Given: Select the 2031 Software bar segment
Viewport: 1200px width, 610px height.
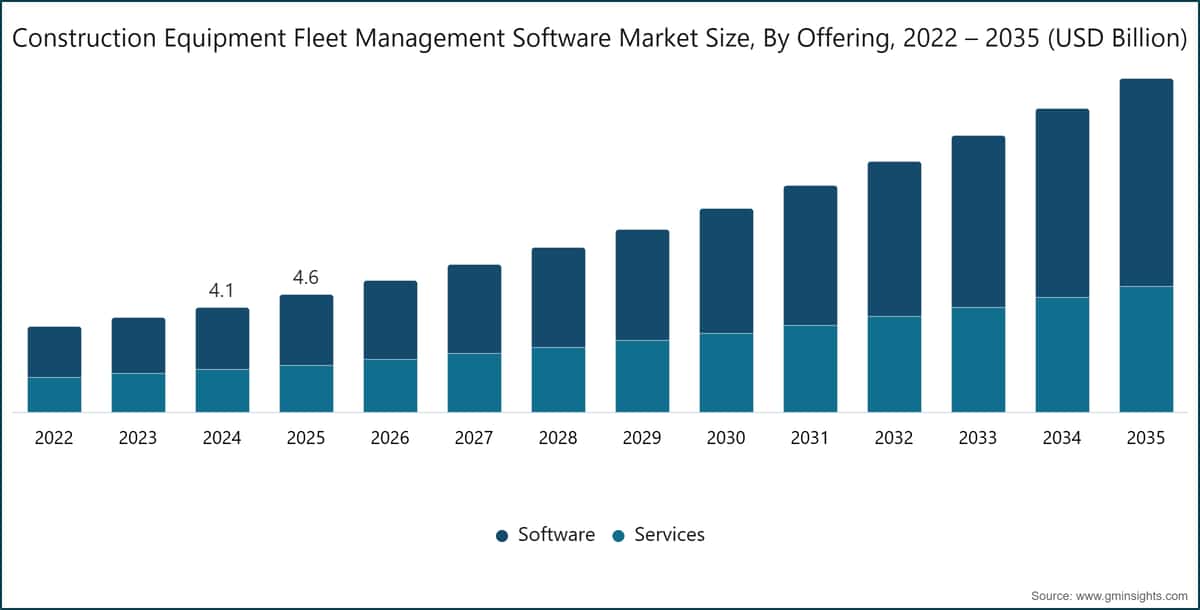Looking at the screenshot, I should tap(810, 256).
